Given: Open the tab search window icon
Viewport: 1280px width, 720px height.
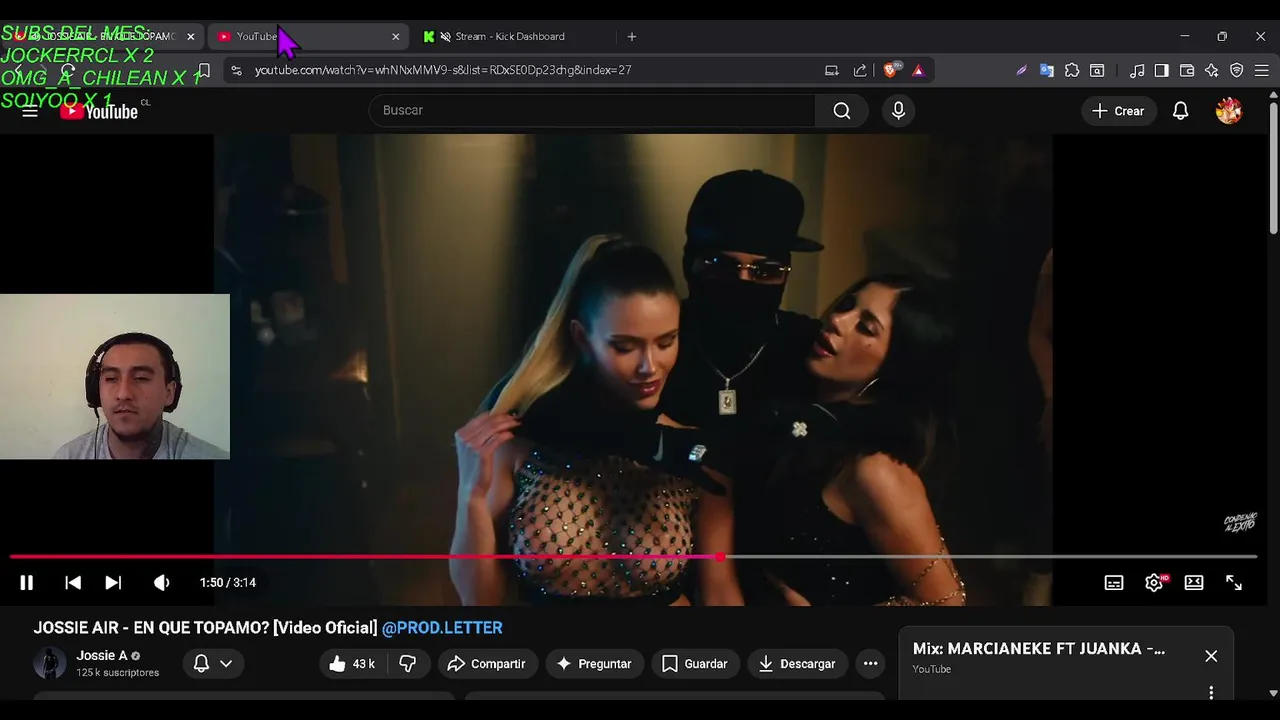Looking at the screenshot, I should 1097,70.
